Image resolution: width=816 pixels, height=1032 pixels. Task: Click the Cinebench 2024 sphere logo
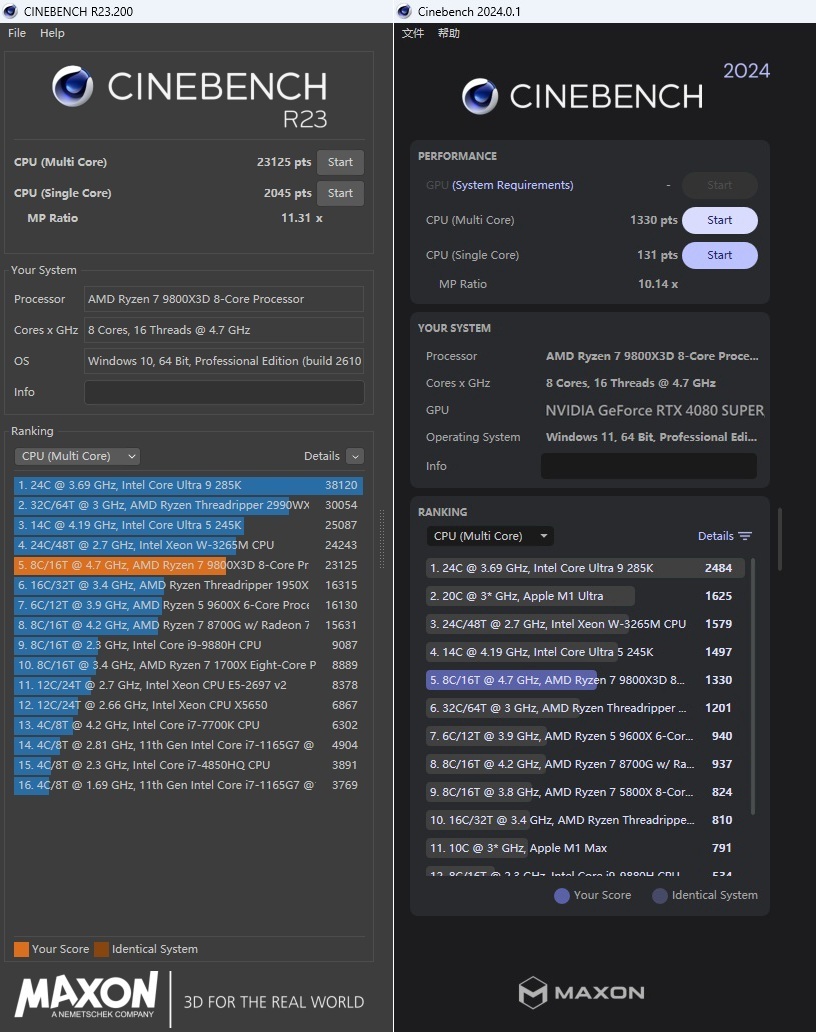[x=480, y=96]
